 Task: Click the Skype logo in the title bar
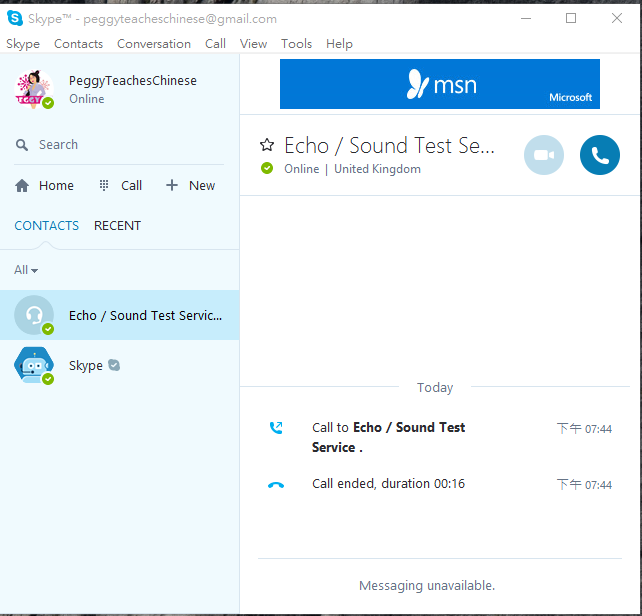point(15,18)
